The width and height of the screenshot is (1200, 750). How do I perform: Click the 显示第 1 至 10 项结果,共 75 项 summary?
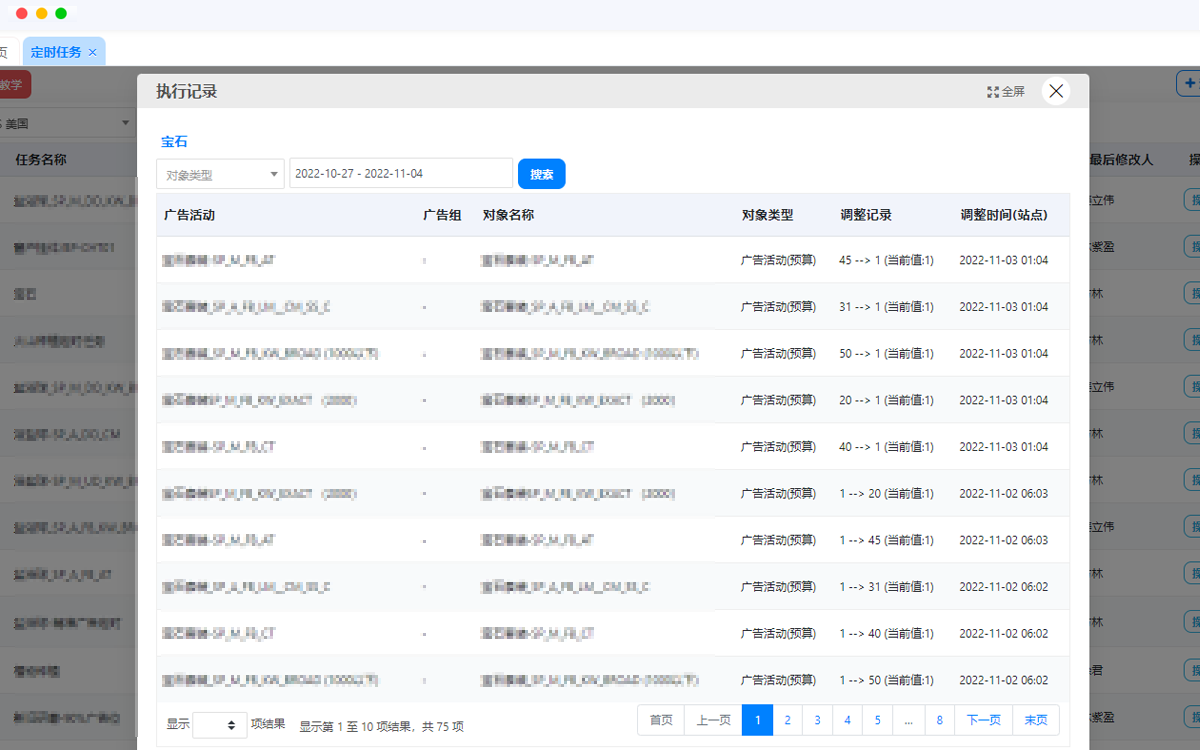click(381, 727)
